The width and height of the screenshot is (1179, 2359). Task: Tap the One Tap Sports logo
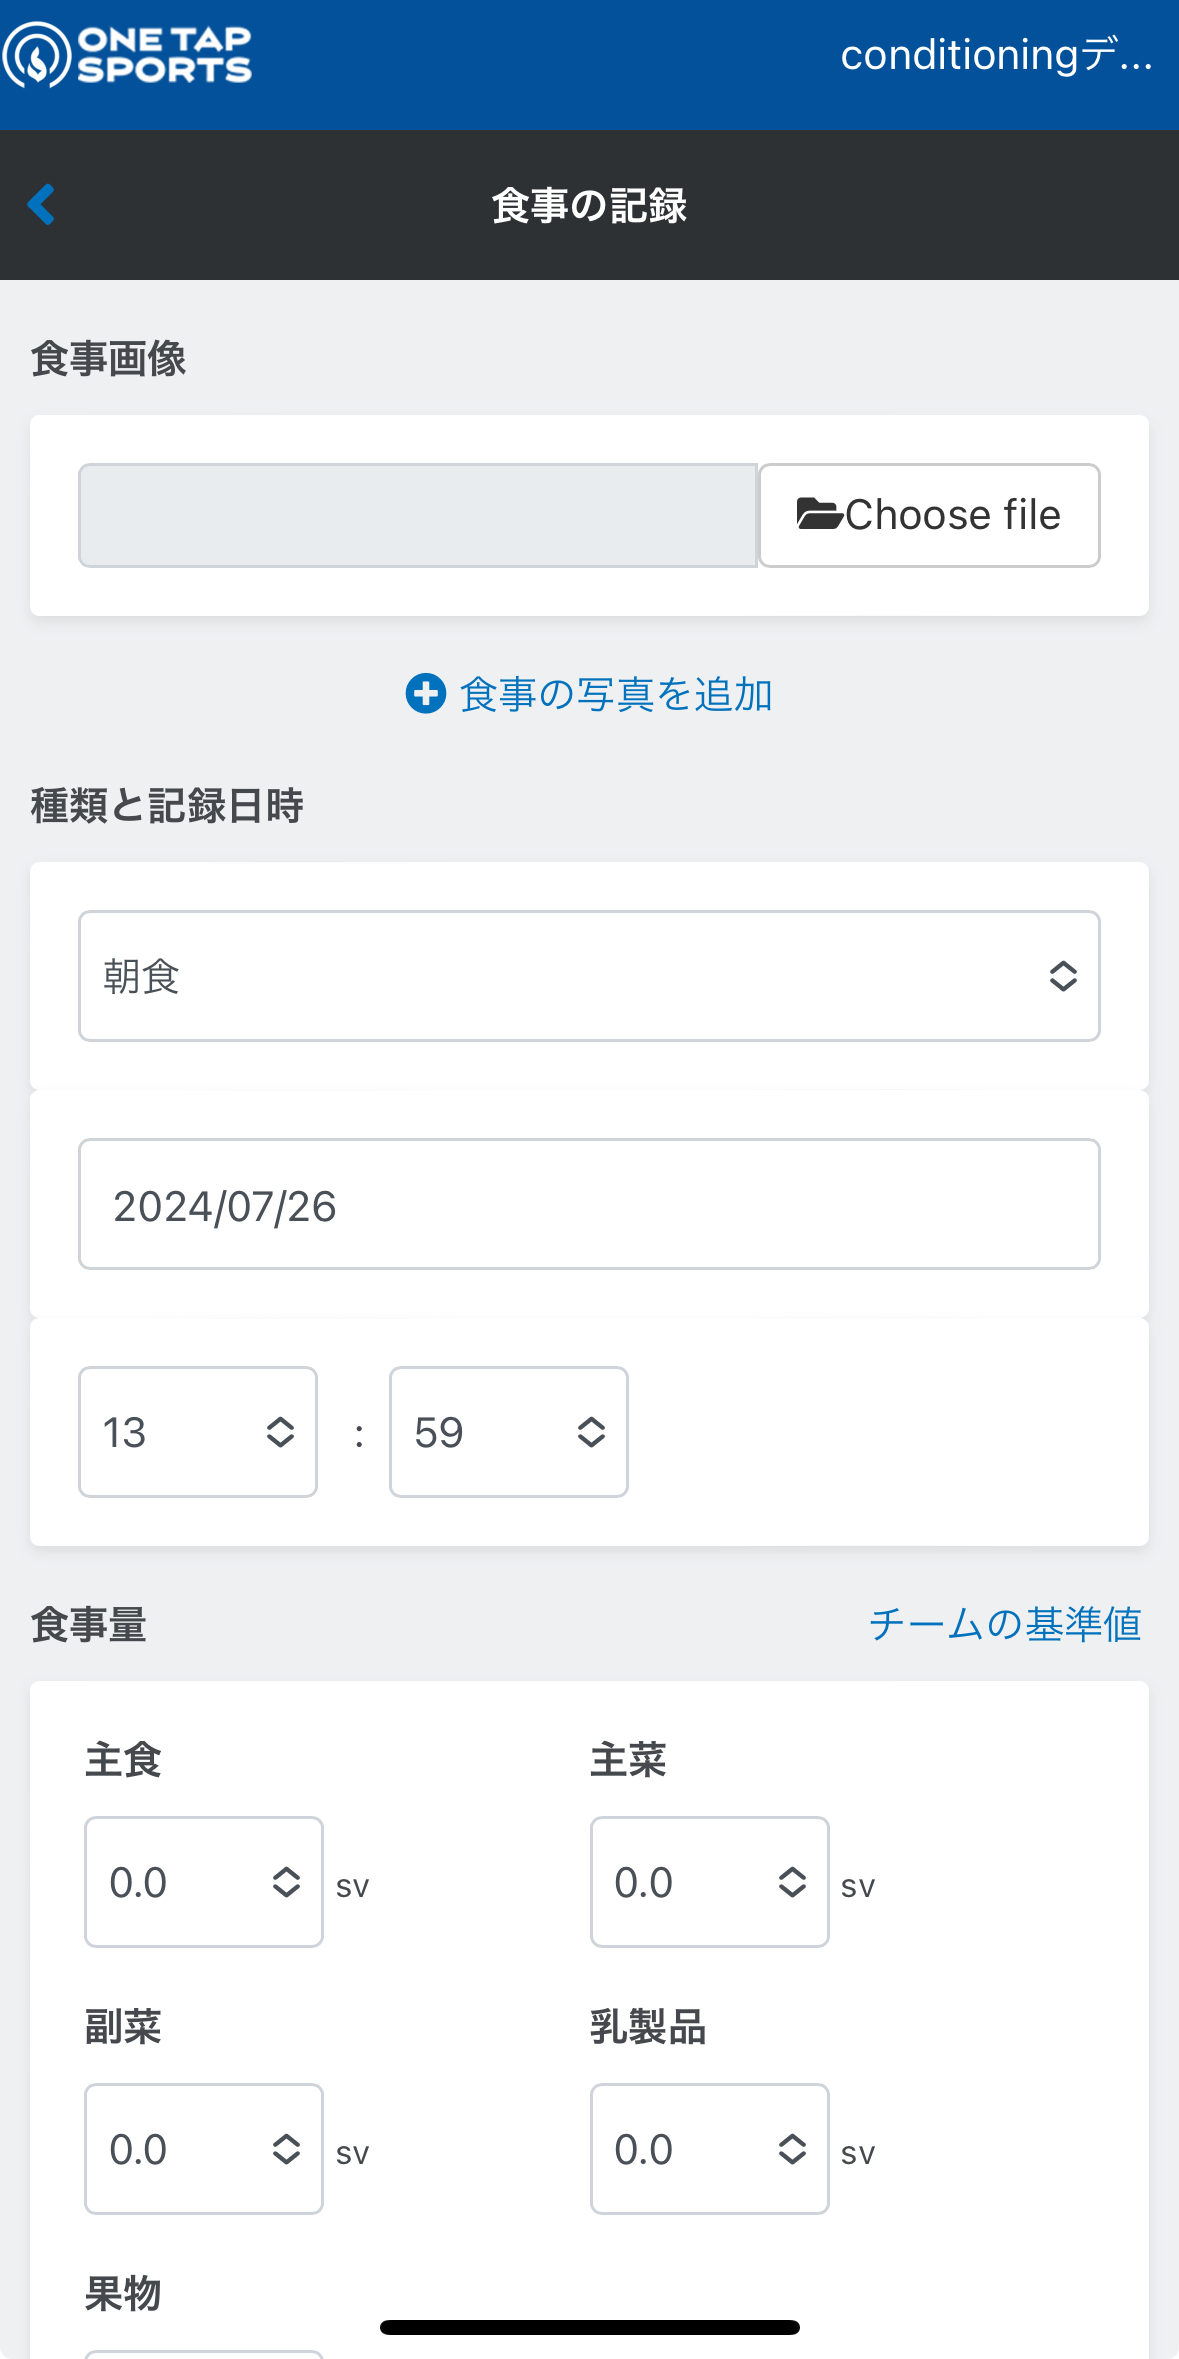[x=127, y=55]
